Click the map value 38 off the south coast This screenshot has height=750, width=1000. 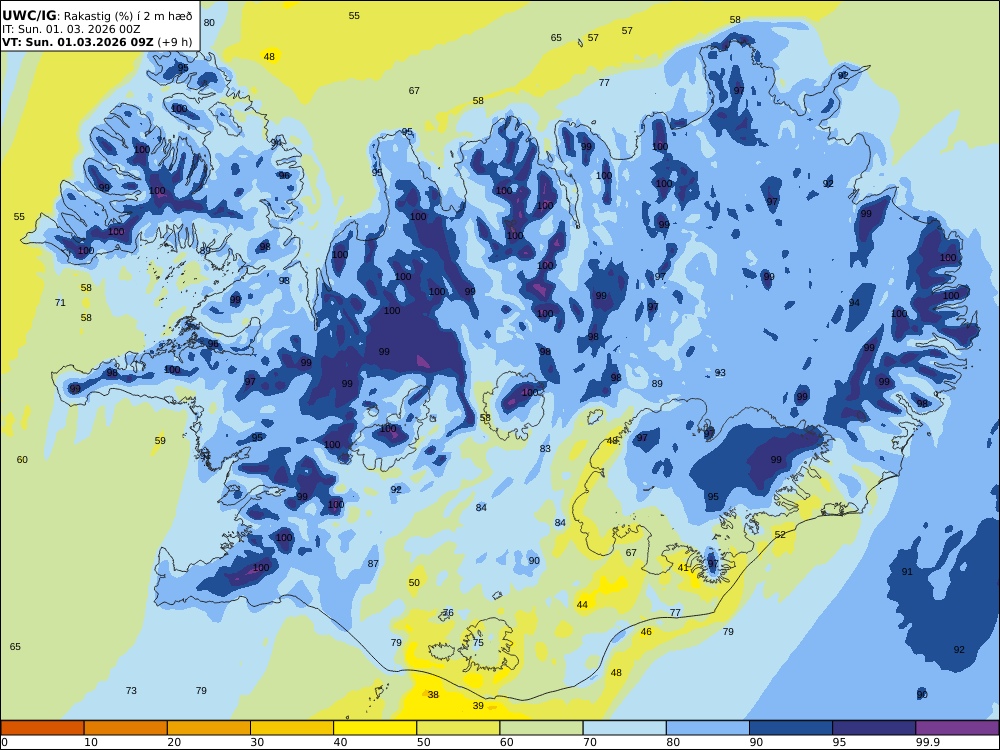point(433,695)
